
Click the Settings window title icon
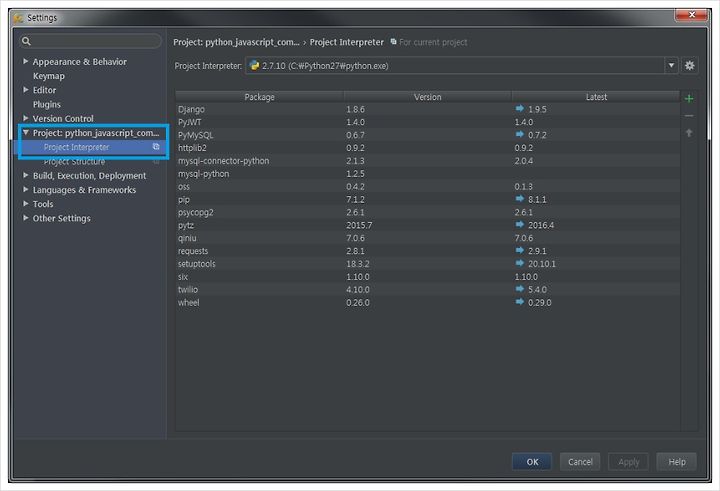coord(18,18)
